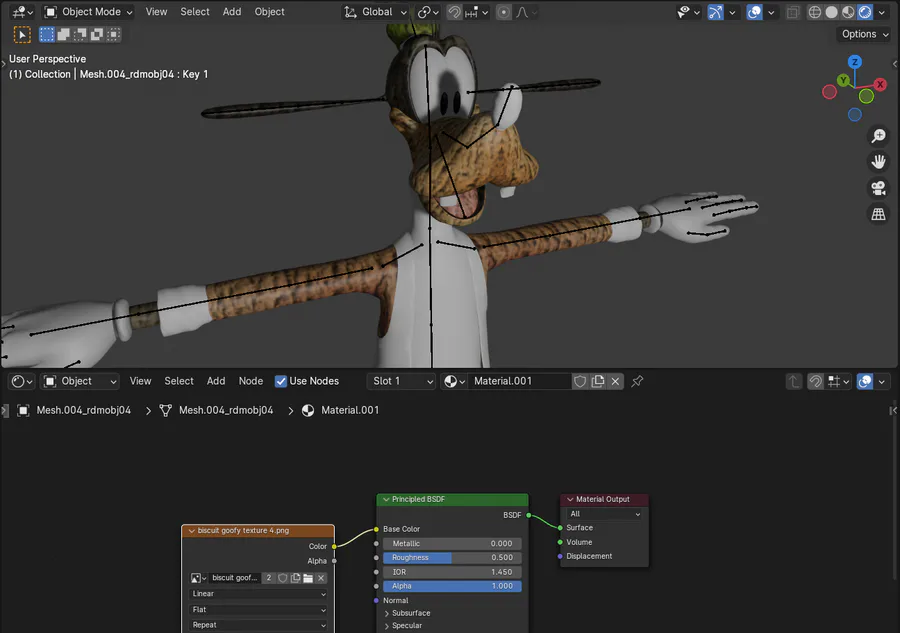Open the 3D viewport editor type menu
This screenshot has height=633, width=900.
coord(22,11)
